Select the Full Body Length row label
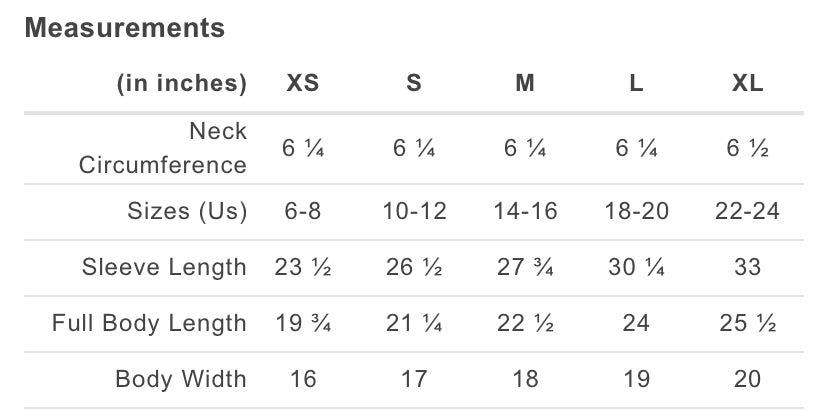Viewport: 828px width, 410px height. pyautogui.click(x=149, y=324)
